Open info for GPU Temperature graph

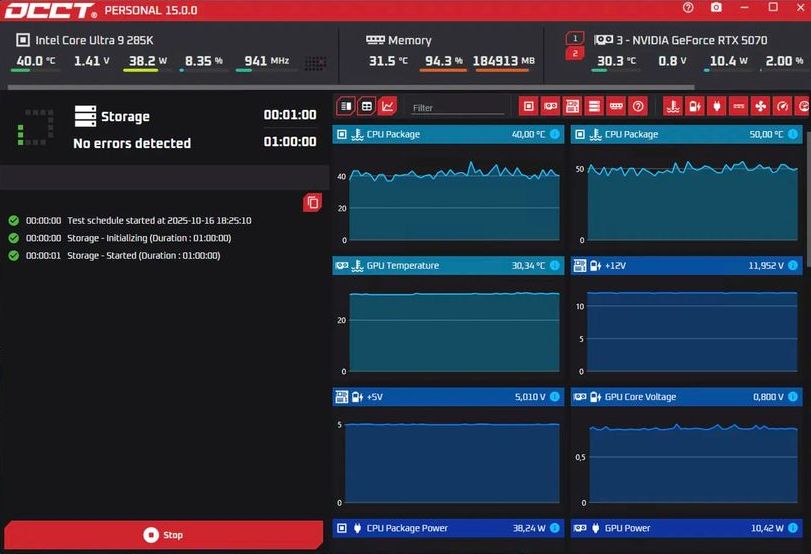pyautogui.click(x=555, y=266)
